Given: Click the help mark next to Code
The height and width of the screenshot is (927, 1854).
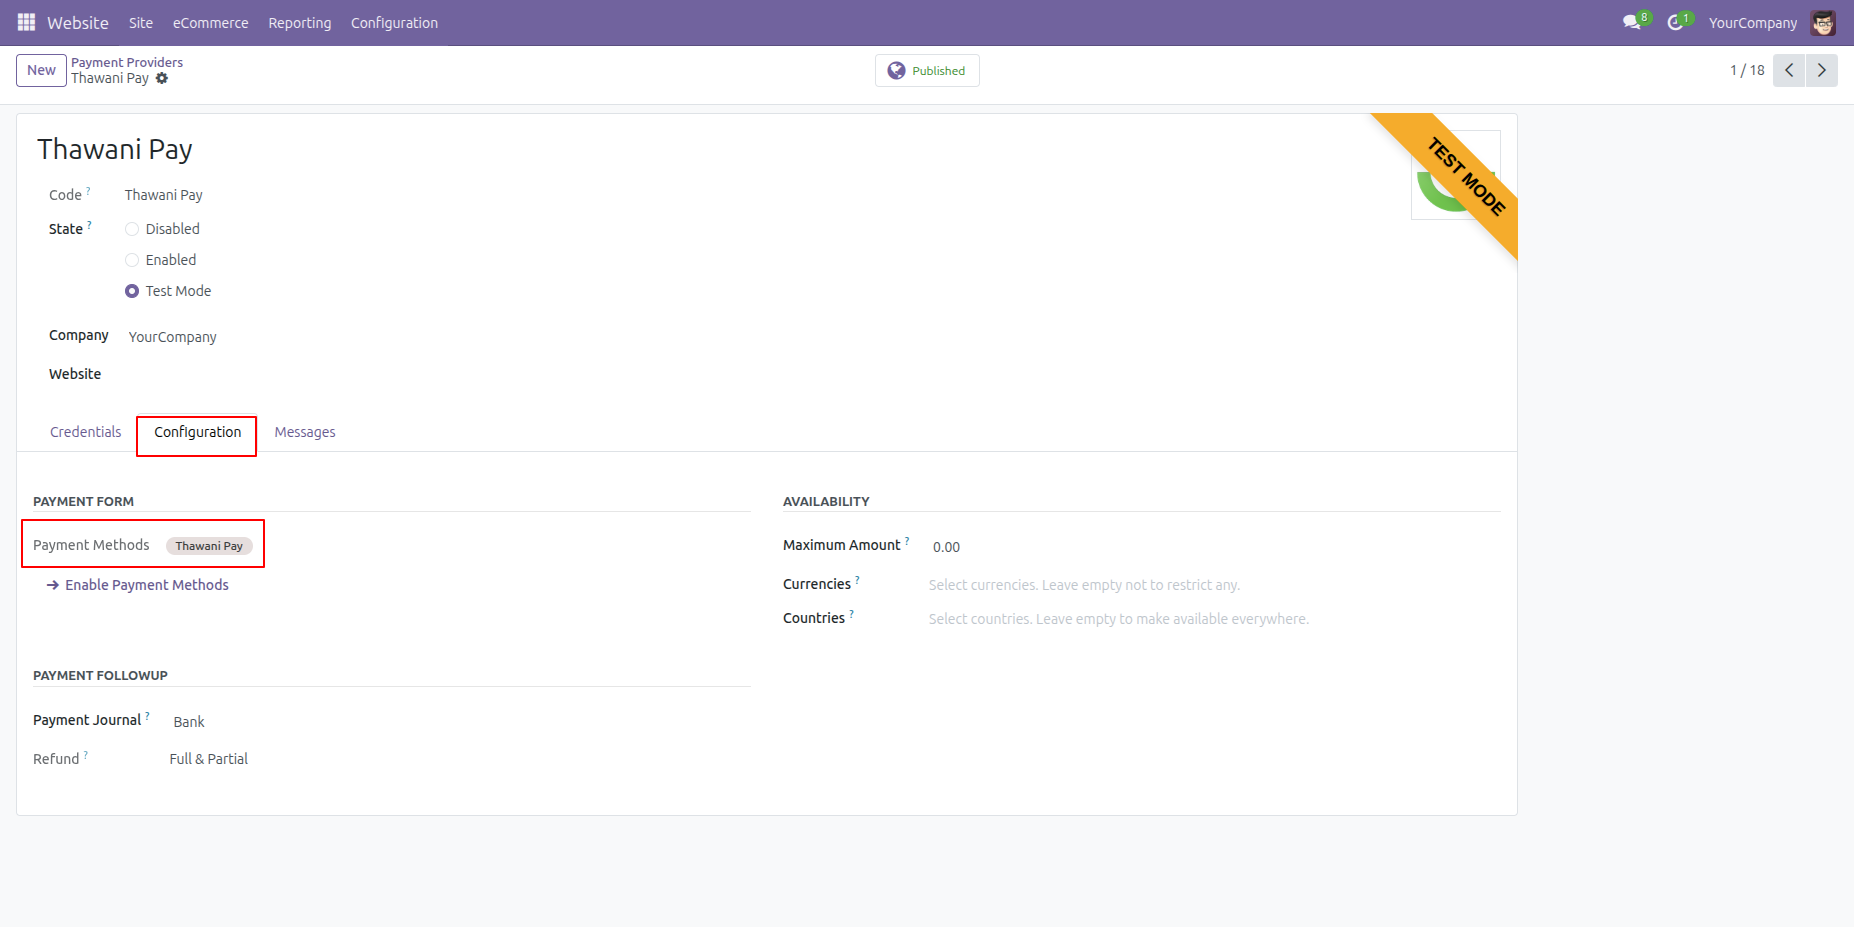Looking at the screenshot, I should click(x=88, y=190).
